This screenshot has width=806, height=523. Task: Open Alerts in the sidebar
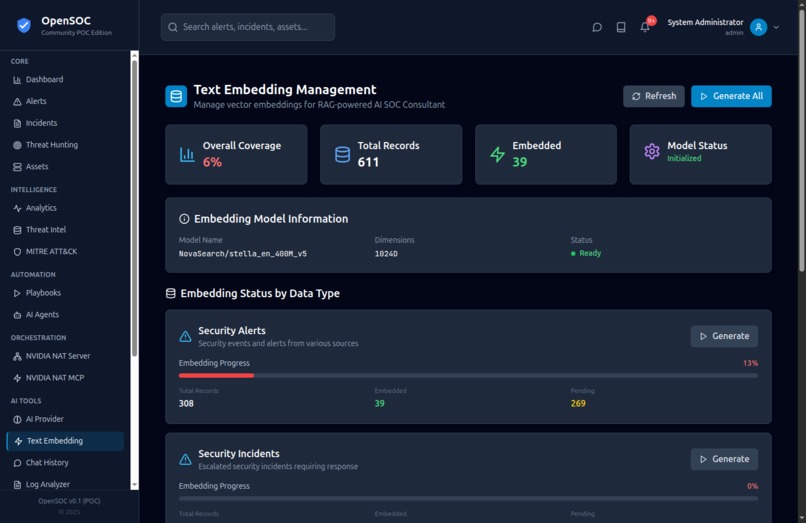click(65, 101)
